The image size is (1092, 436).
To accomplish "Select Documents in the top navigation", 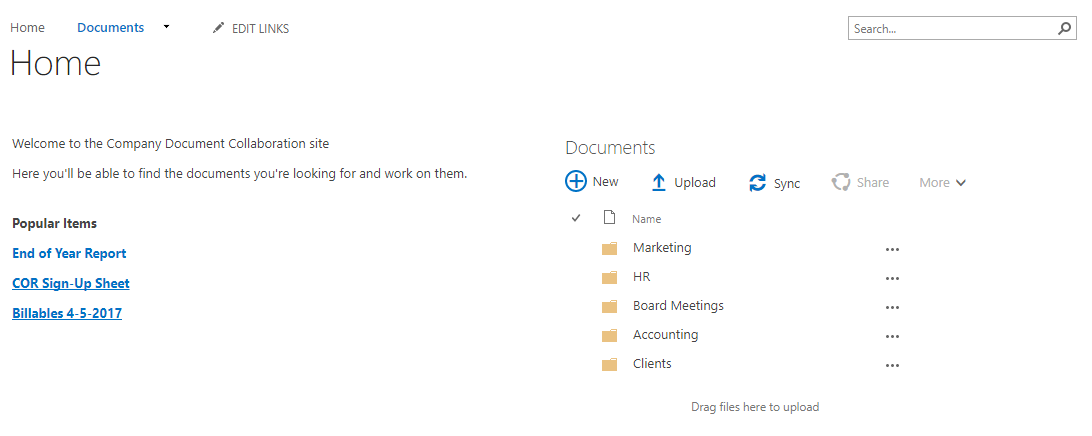I will click(110, 28).
